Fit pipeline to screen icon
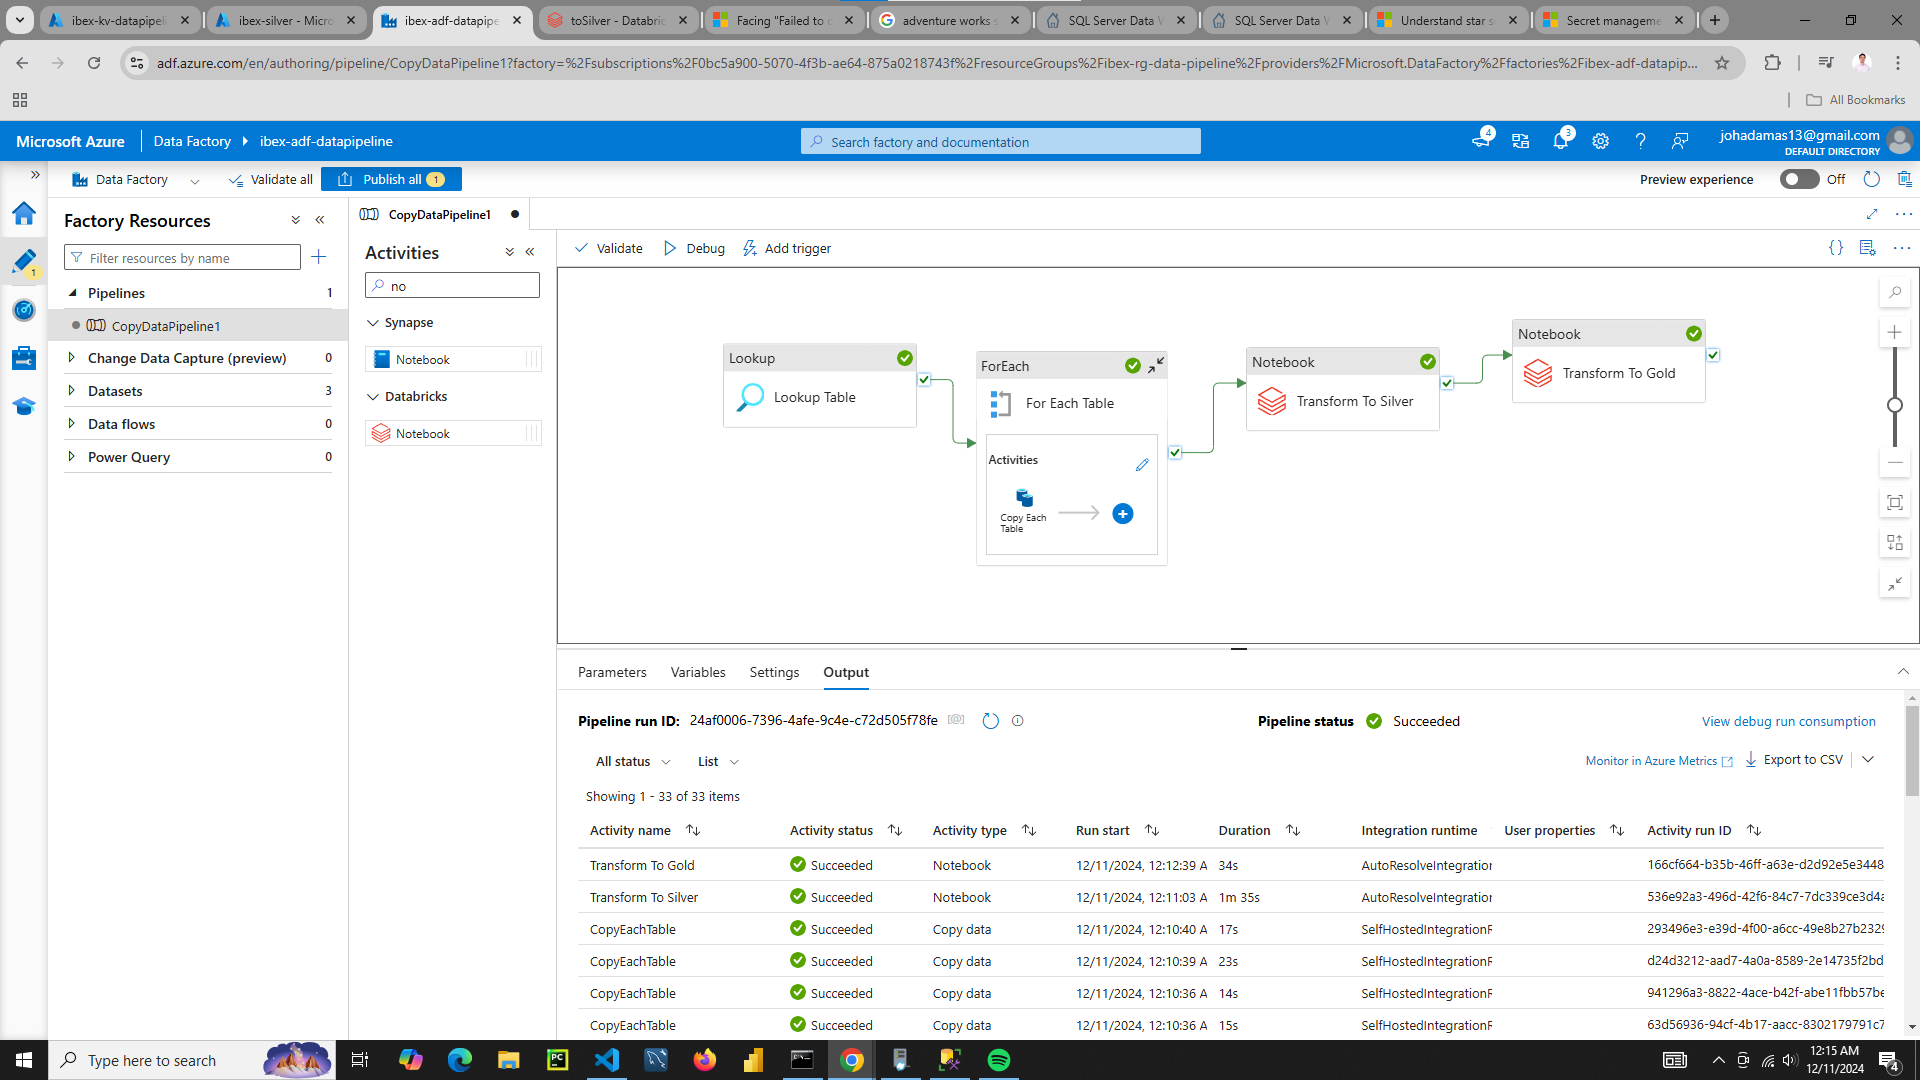 coord(1895,503)
